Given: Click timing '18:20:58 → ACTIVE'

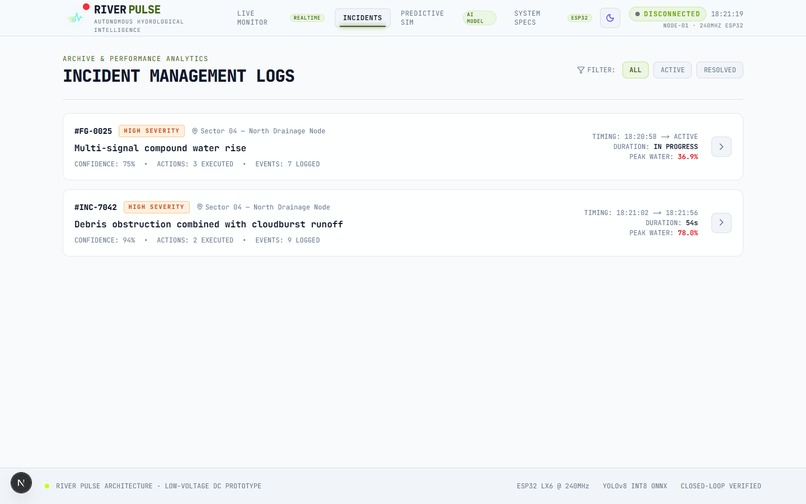Looking at the screenshot, I should coord(661,137).
